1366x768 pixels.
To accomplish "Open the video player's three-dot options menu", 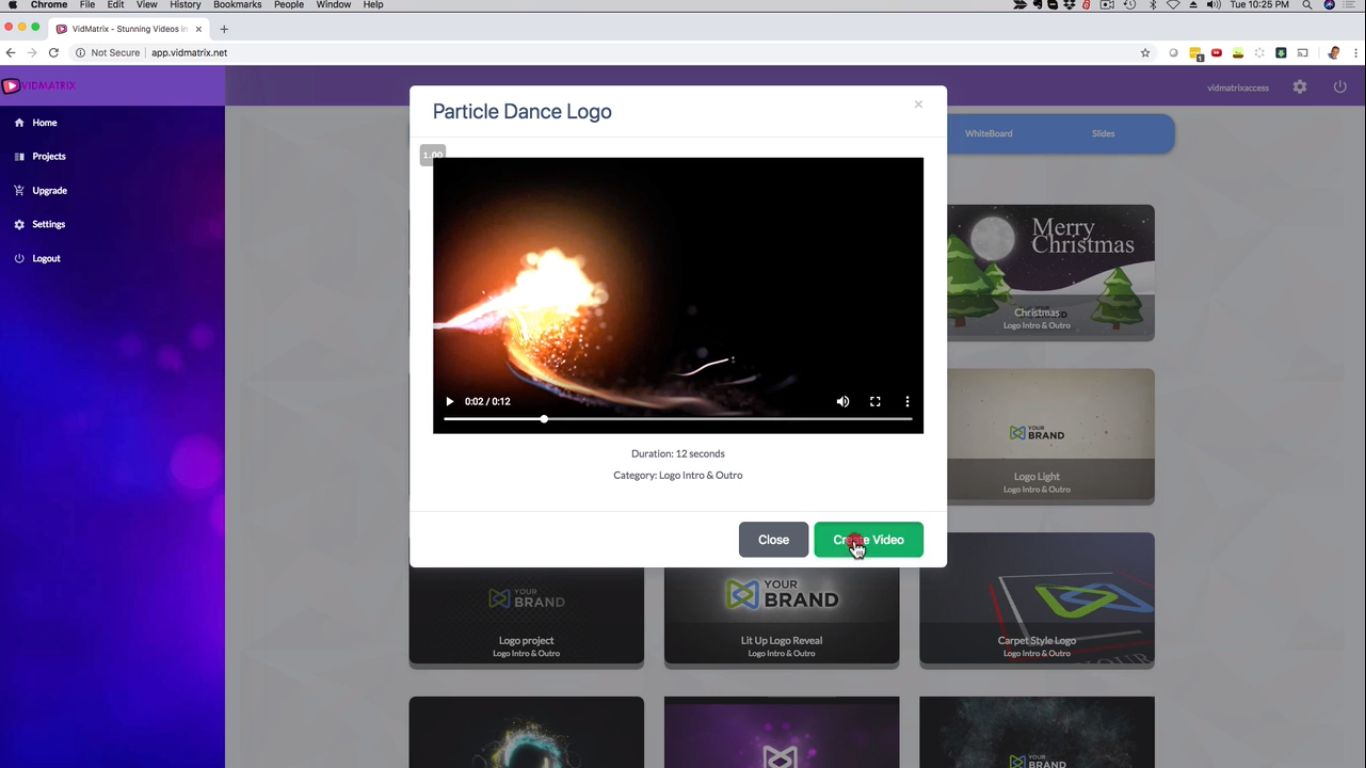I will point(907,401).
